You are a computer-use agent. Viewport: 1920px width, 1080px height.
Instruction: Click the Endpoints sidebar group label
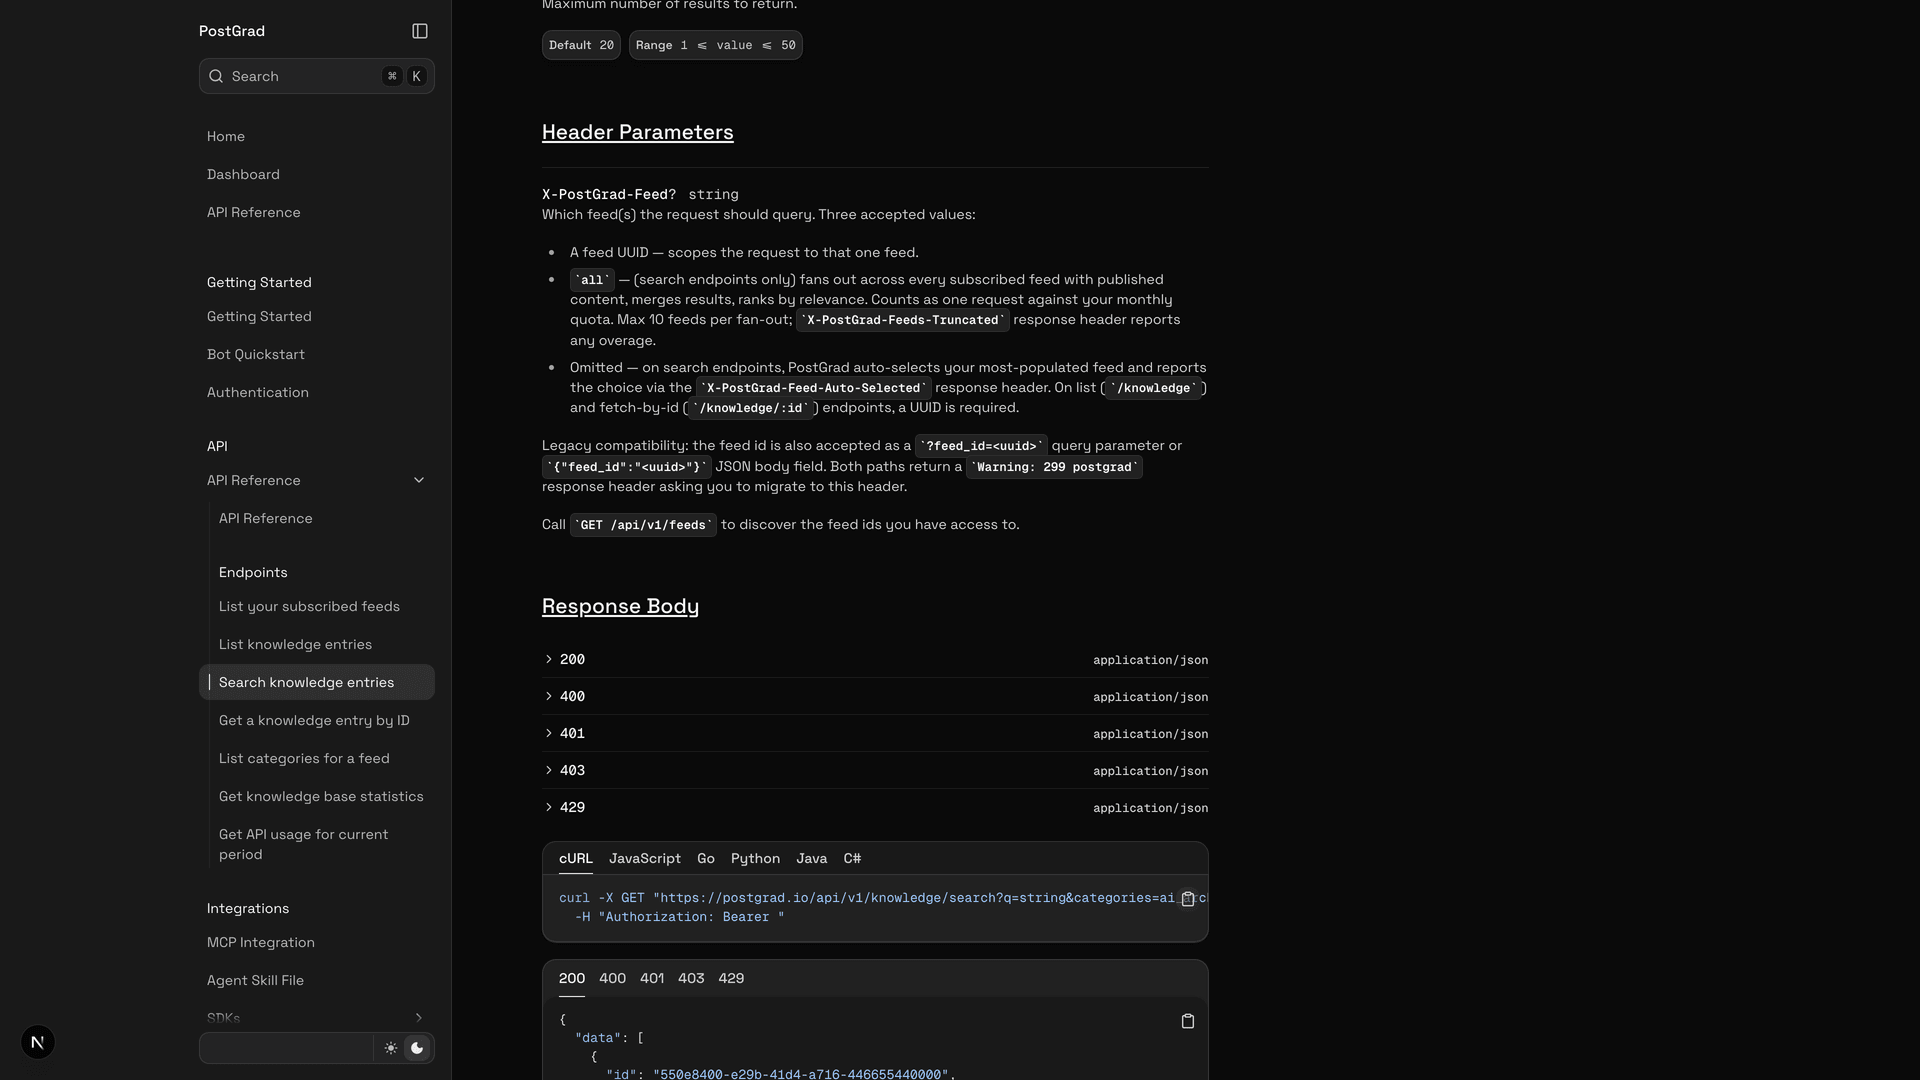coord(253,572)
